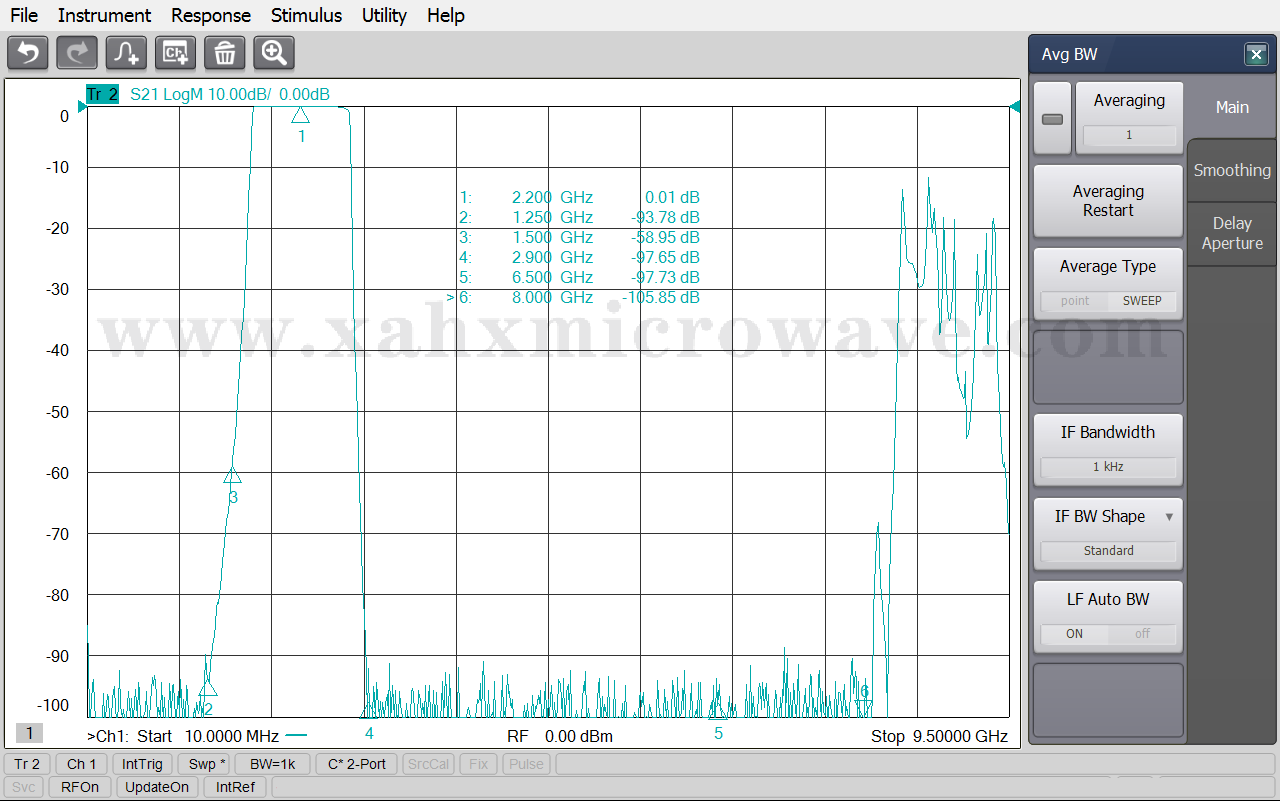This screenshot has height=801, width=1280.
Task: Select marker 1 triangle on the trace
Action: 300,115
